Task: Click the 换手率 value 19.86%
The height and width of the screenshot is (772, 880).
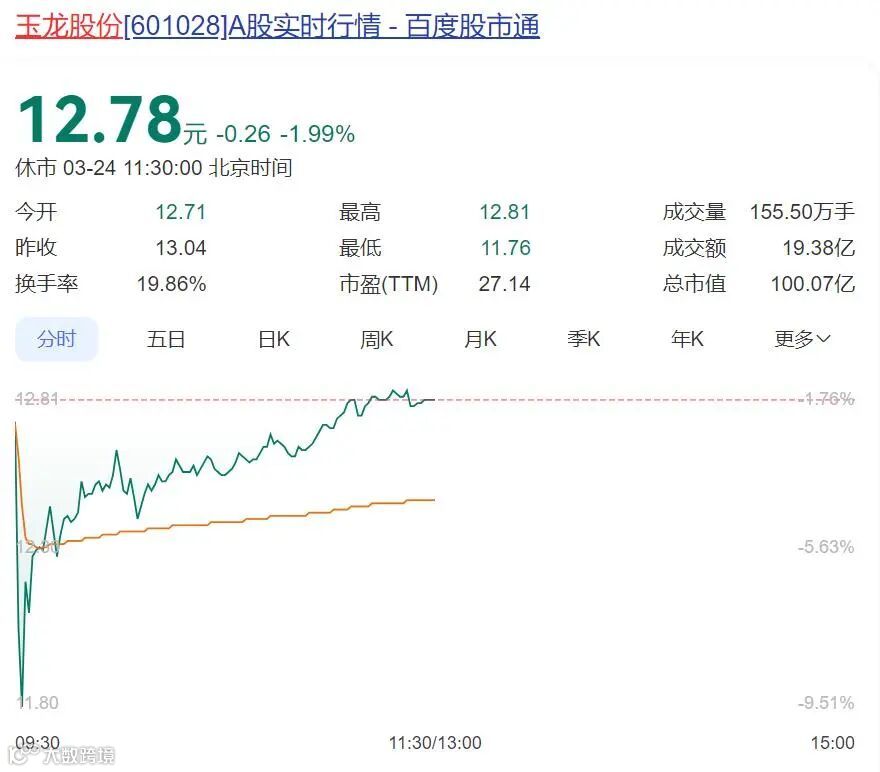Action: (172, 284)
